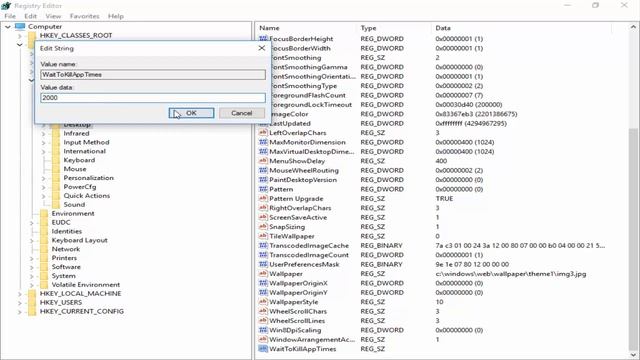
Task: Confirm Edit String dialog with OK
Action: [x=191, y=113]
